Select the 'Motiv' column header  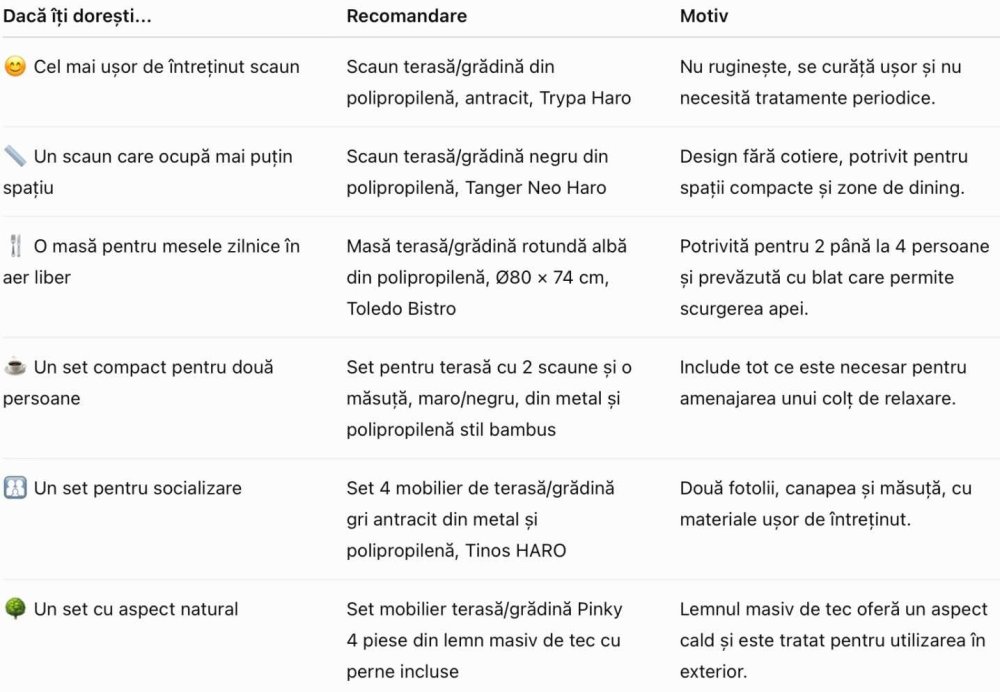click(703, 16)
